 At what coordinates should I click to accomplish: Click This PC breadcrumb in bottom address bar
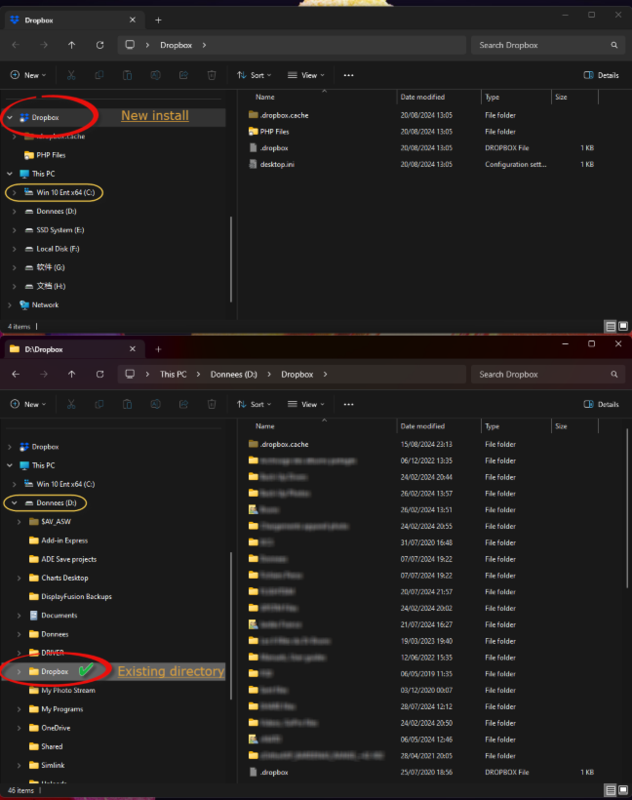pyautogui.click(x=173, y=374)
